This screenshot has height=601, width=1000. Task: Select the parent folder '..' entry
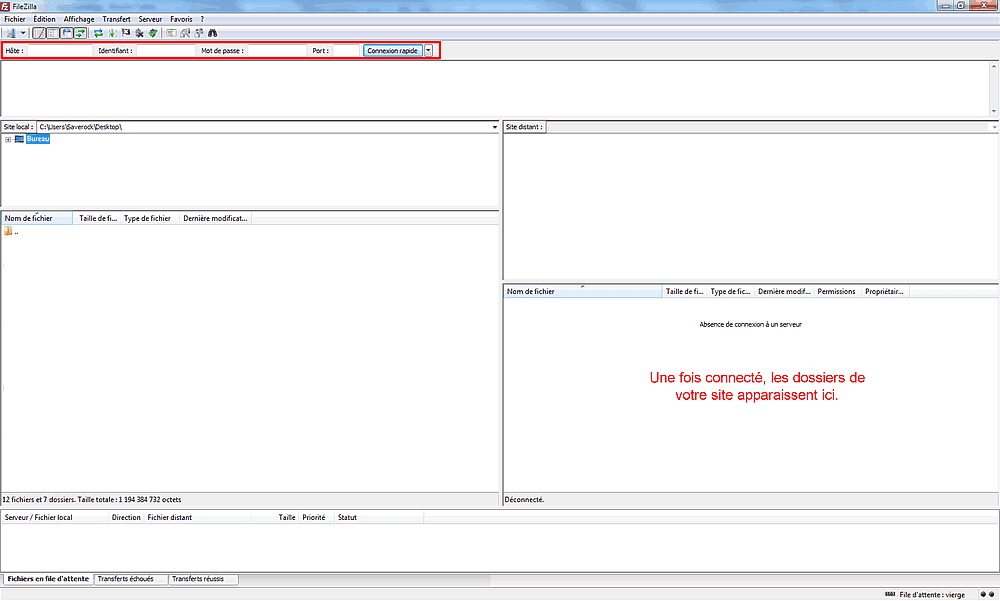tap(11, 231)
